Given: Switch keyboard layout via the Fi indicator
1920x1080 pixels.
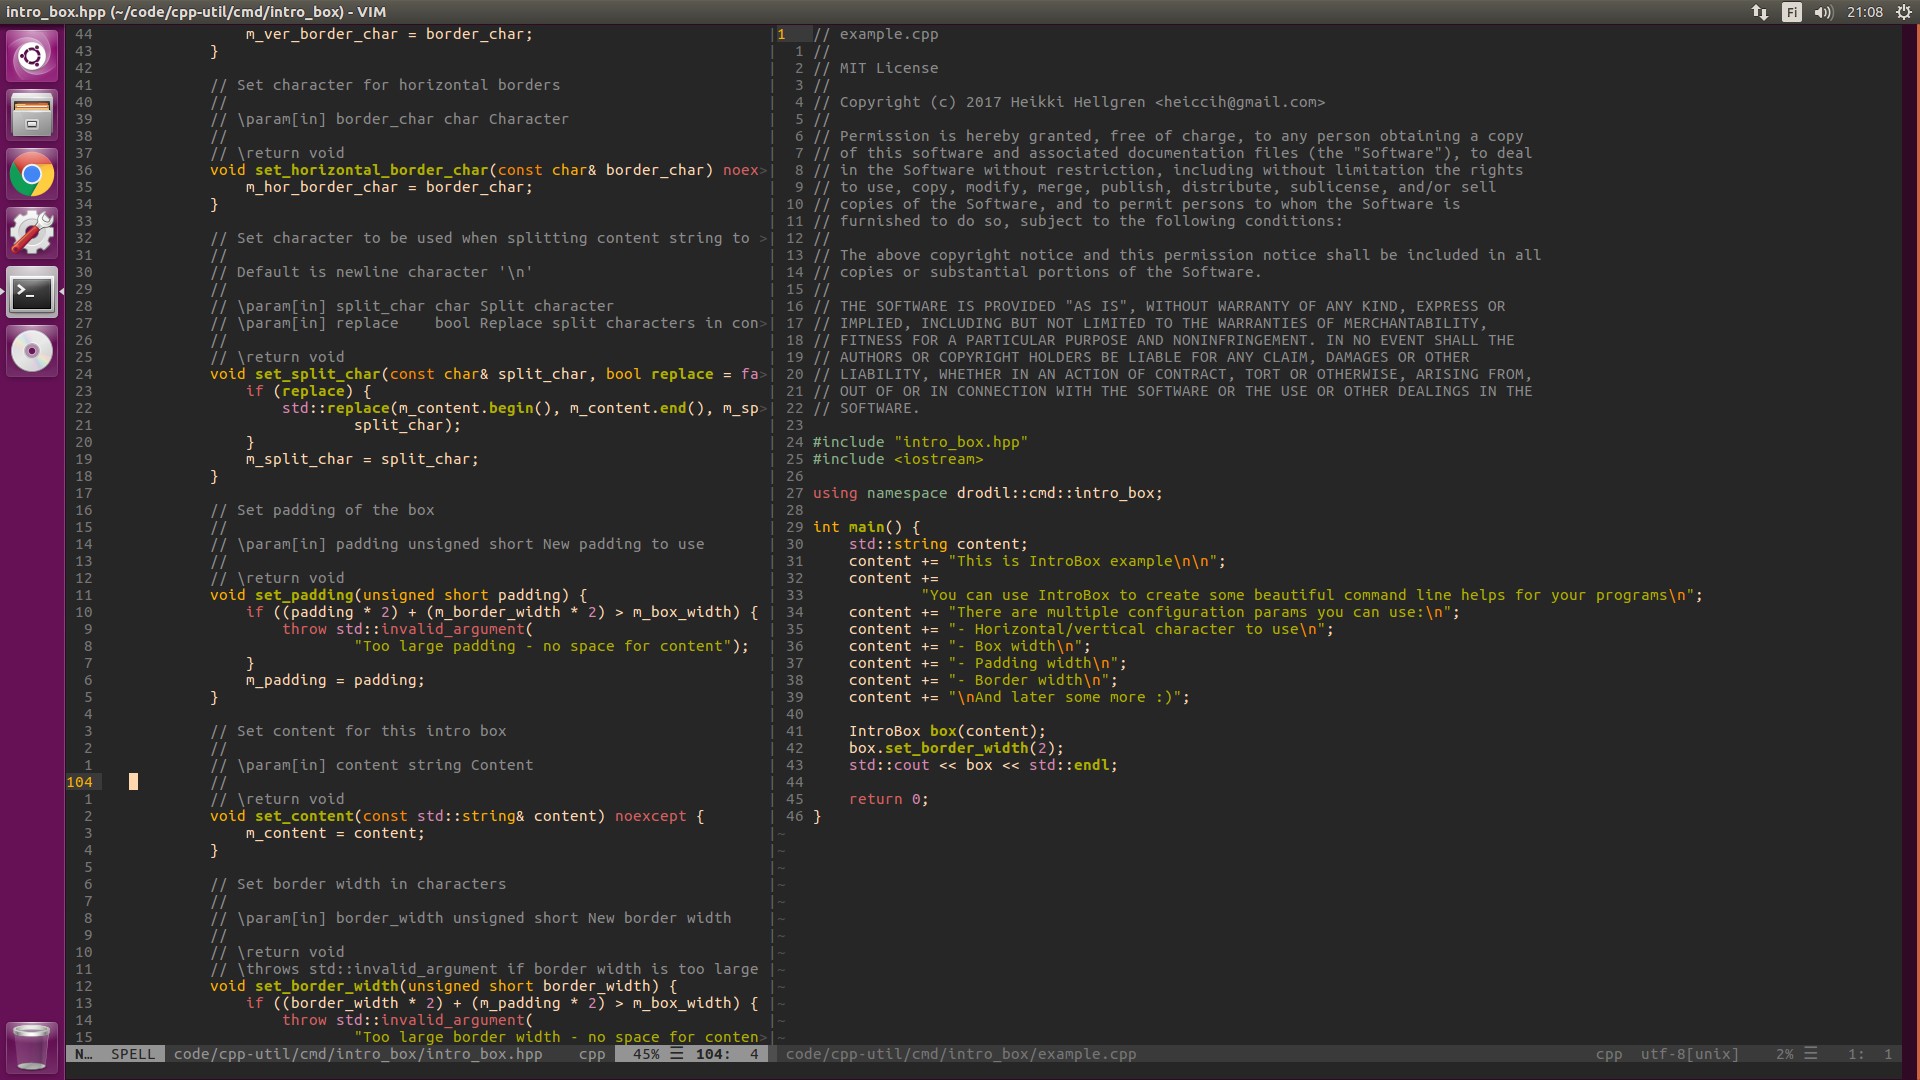Looking at the screenshot, I should pyautogui.click(x=1791, y=13).
